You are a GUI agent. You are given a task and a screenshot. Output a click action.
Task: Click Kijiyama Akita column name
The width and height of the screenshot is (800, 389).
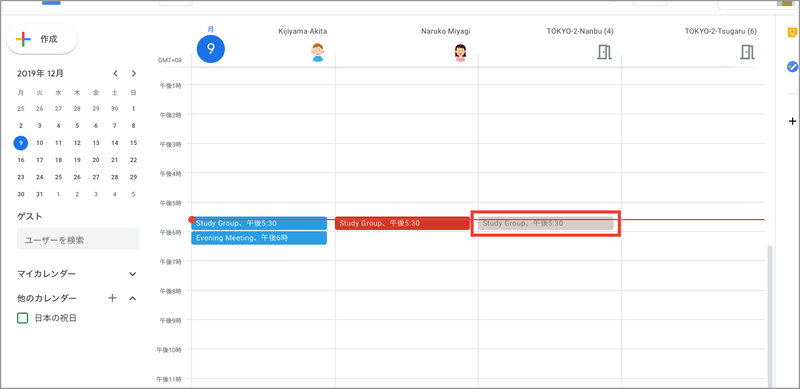(x=303, y=31)
